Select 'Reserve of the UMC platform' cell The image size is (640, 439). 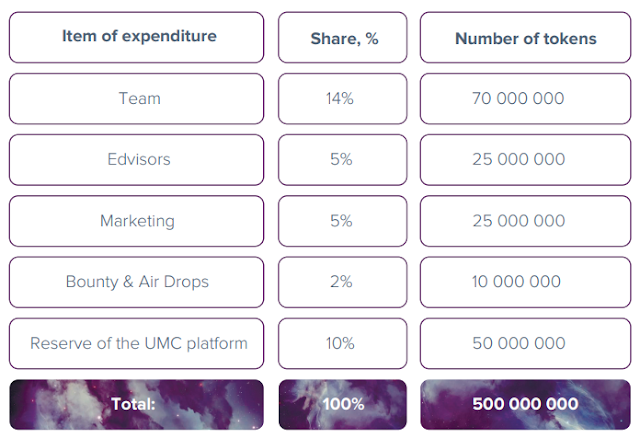tap(136, 344)
